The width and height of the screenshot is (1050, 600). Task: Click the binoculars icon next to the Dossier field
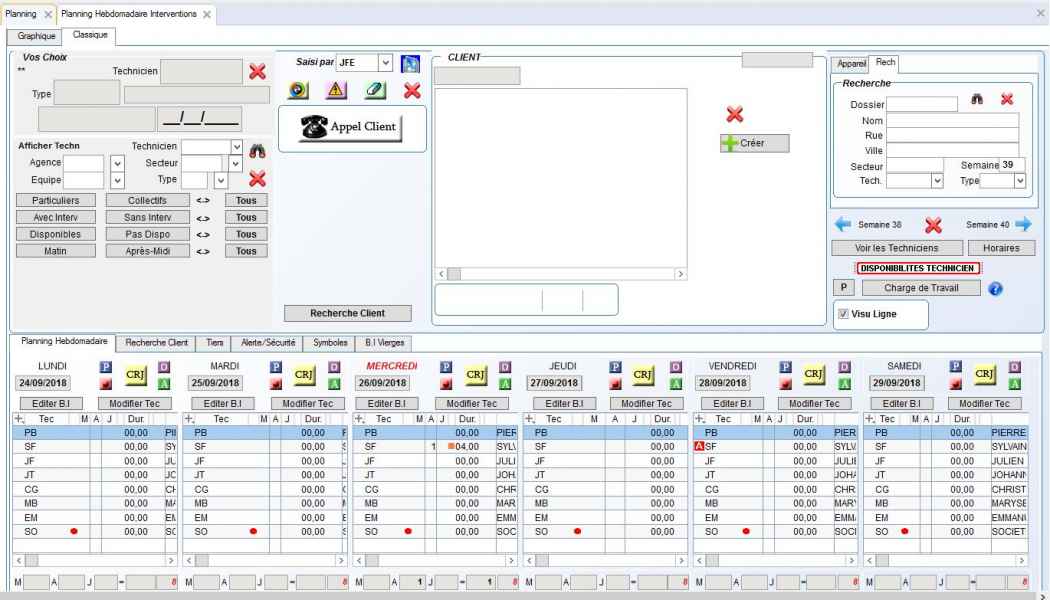click(977, 99)
